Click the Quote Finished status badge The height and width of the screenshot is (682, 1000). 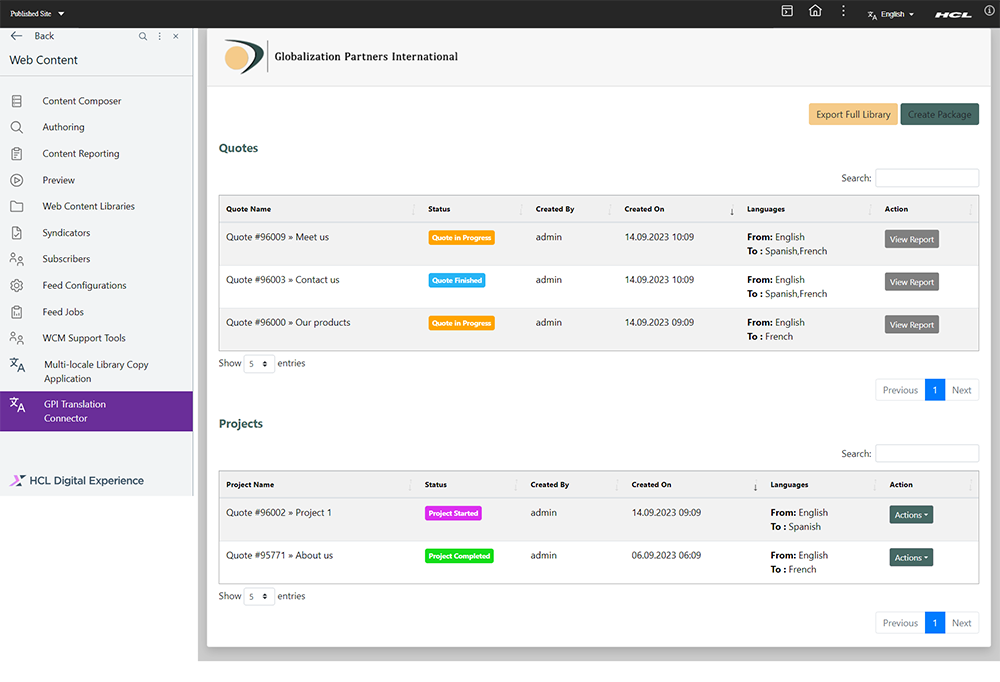pos(457,280)
